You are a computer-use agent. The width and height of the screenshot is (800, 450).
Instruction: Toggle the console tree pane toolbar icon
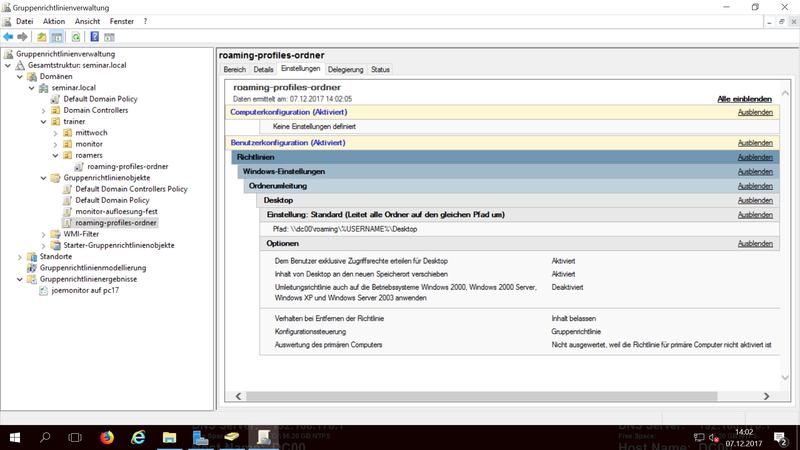[58, 36]
